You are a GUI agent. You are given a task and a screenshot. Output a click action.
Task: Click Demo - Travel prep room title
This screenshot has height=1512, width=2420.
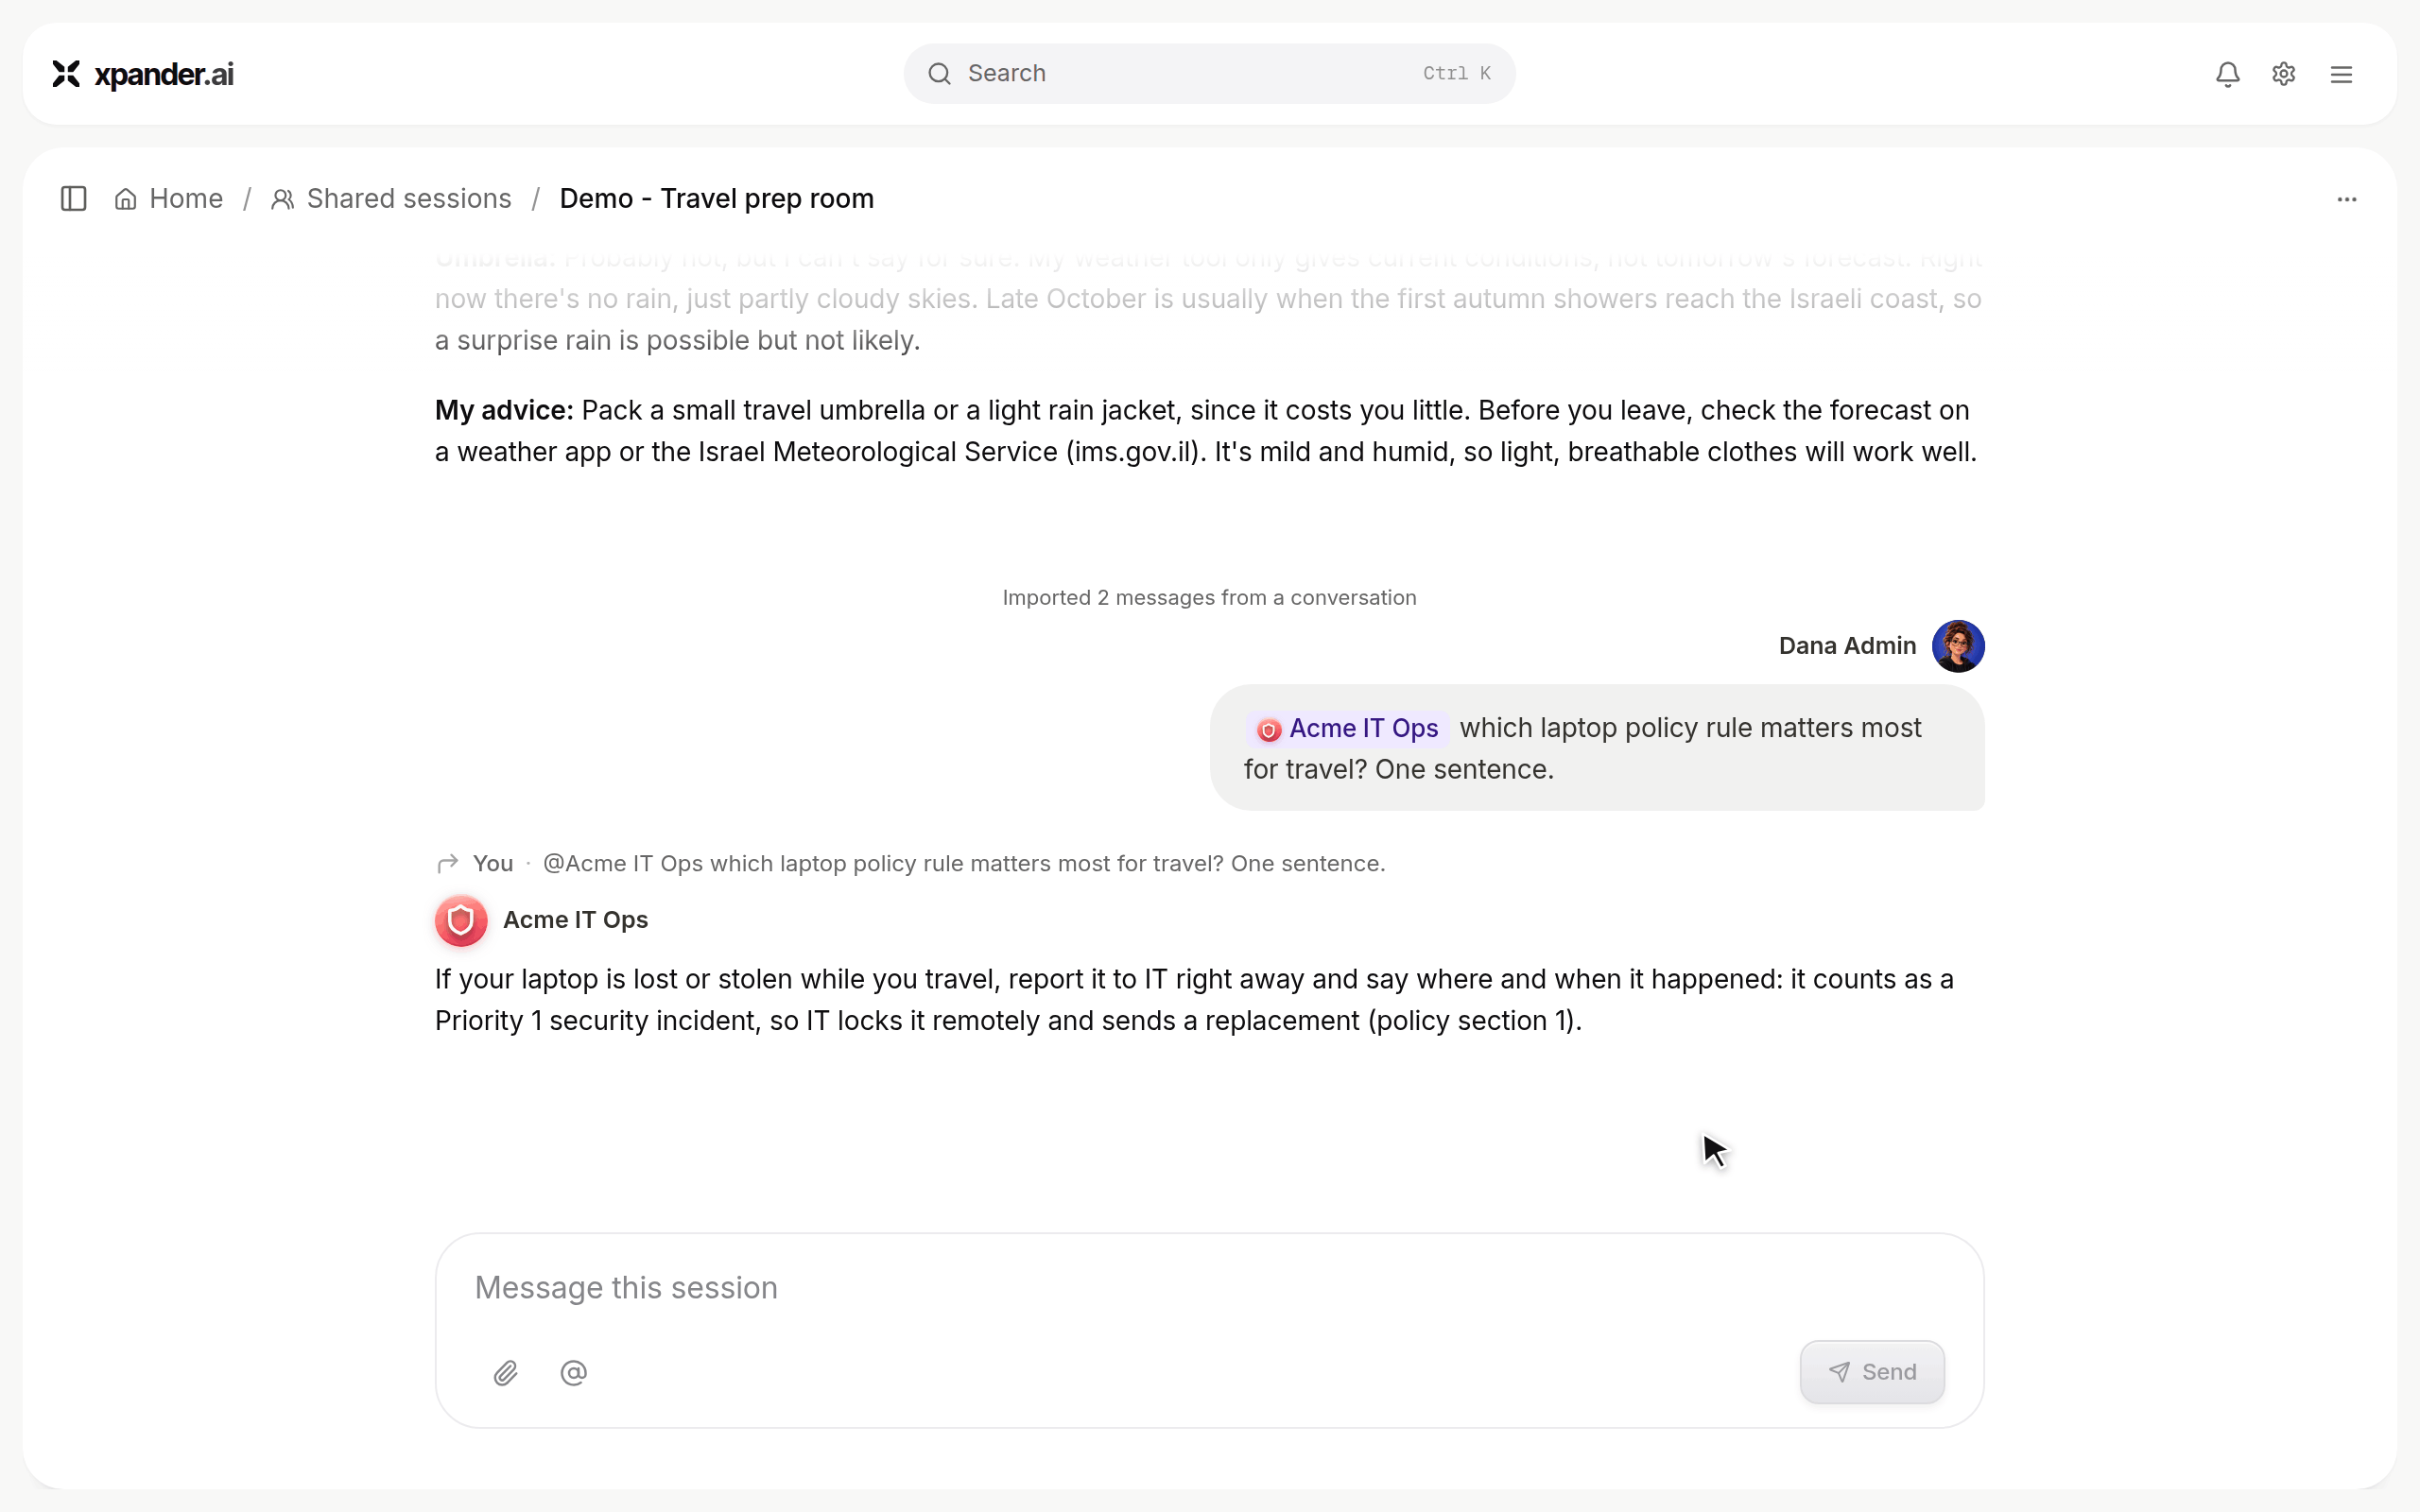point(716,199)
